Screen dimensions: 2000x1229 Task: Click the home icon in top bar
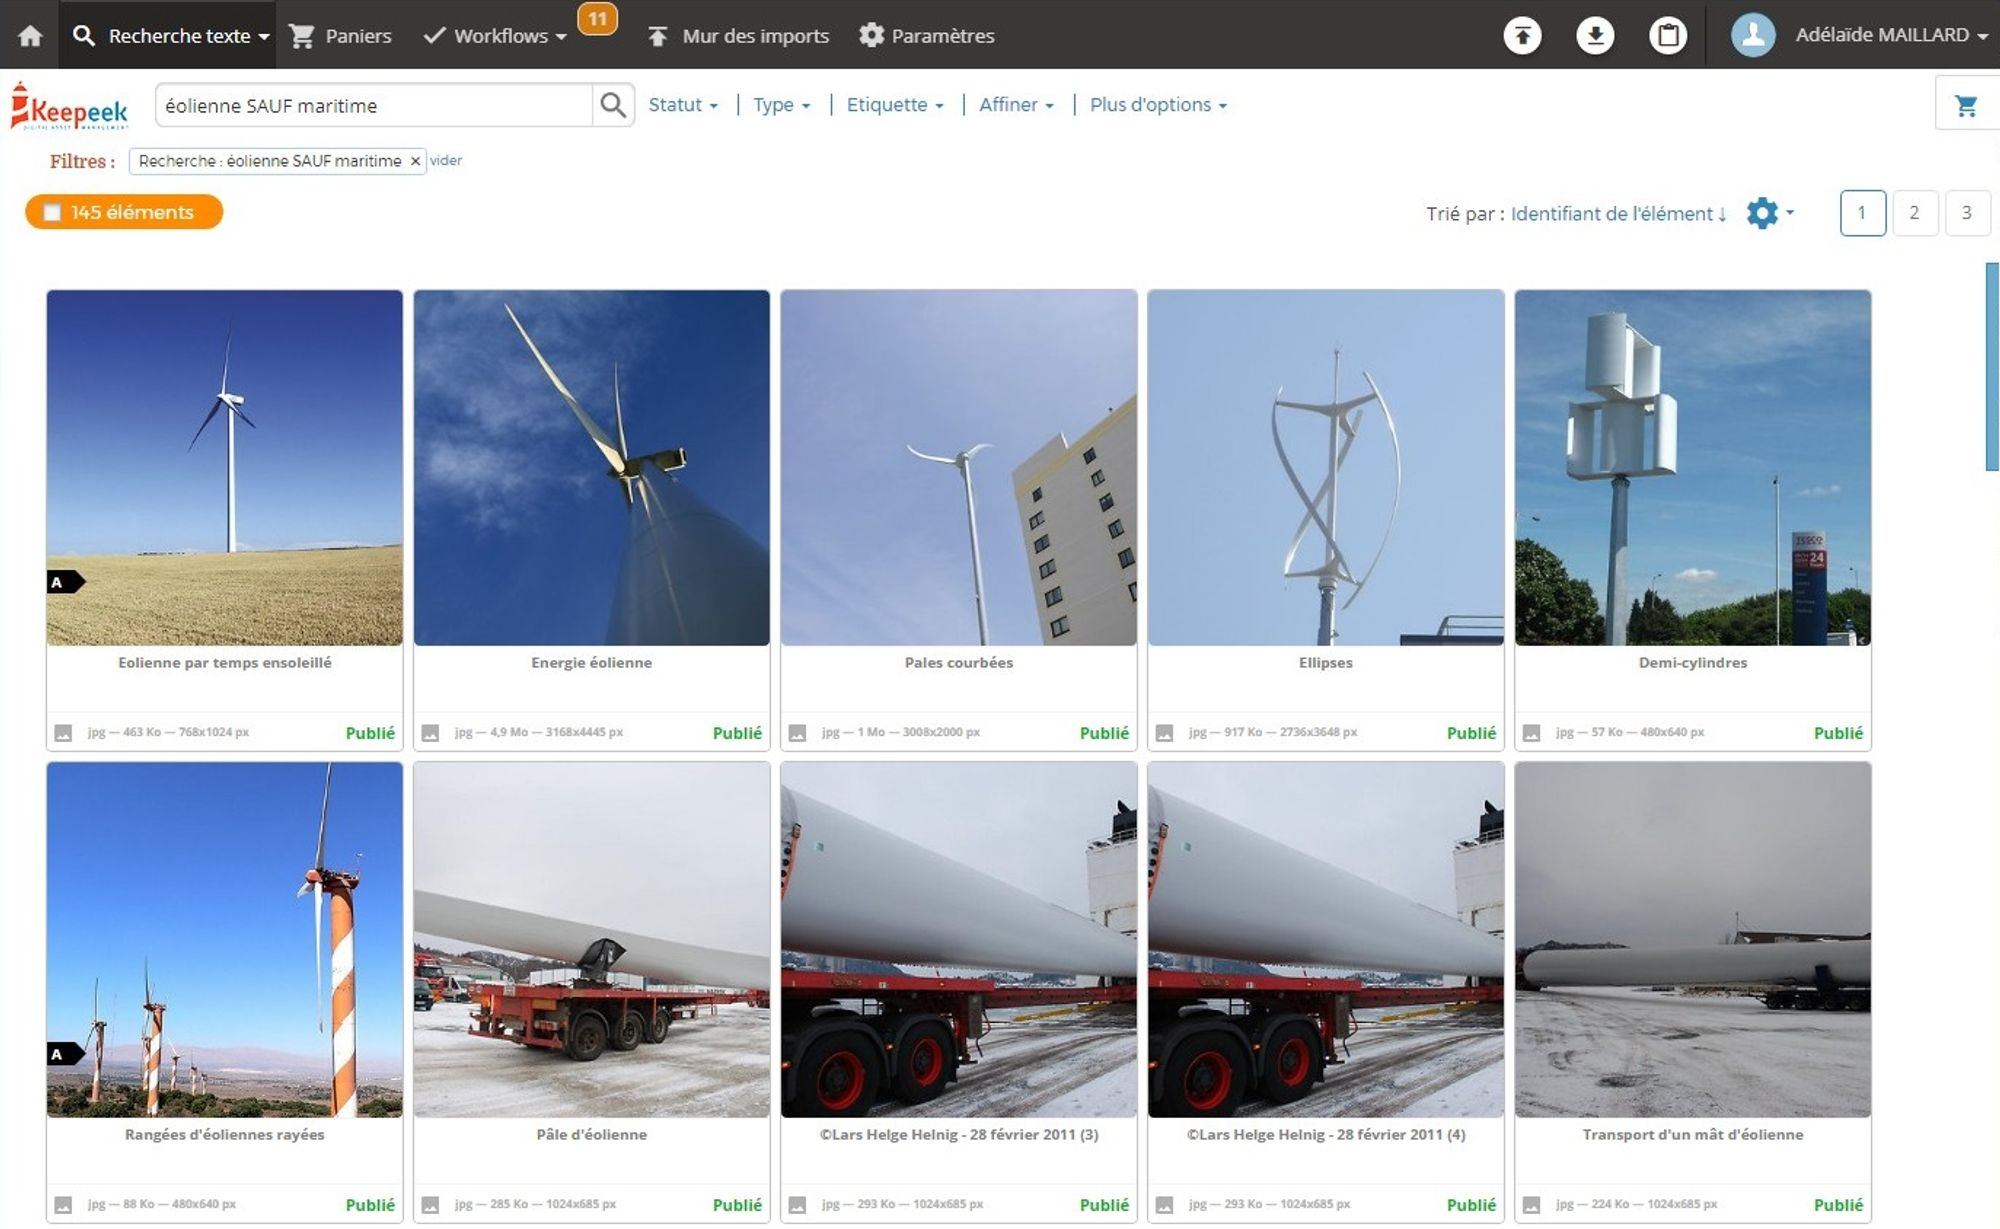click(x=30, y=36)
